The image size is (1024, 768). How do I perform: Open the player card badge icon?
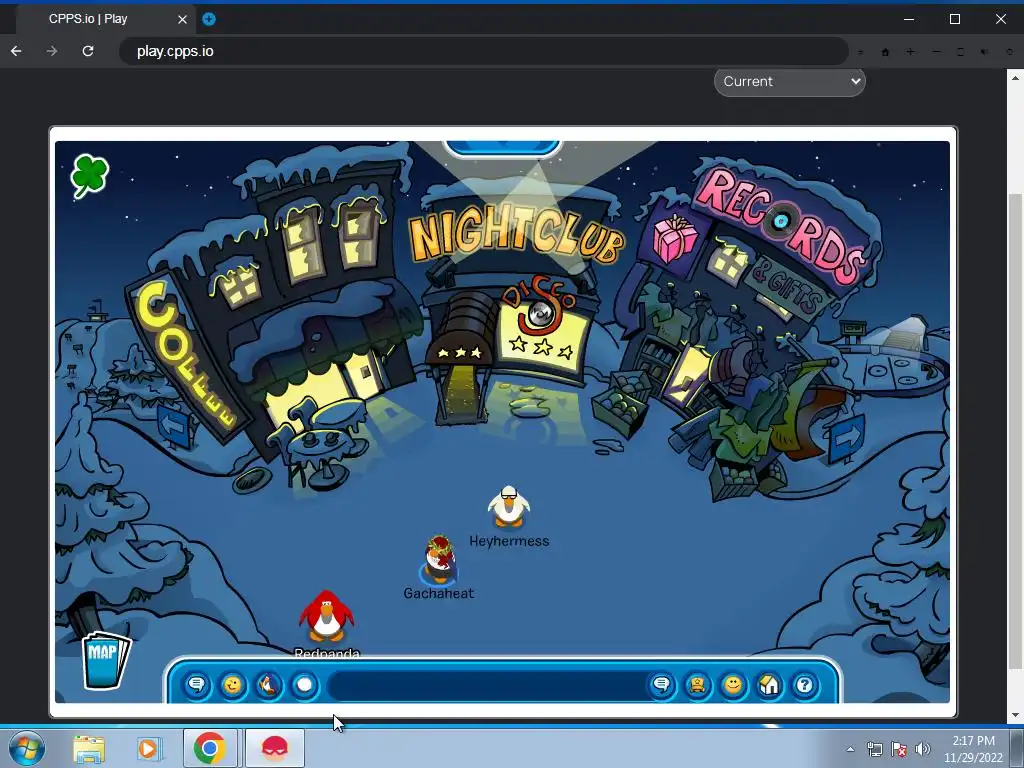pos(697,685)
